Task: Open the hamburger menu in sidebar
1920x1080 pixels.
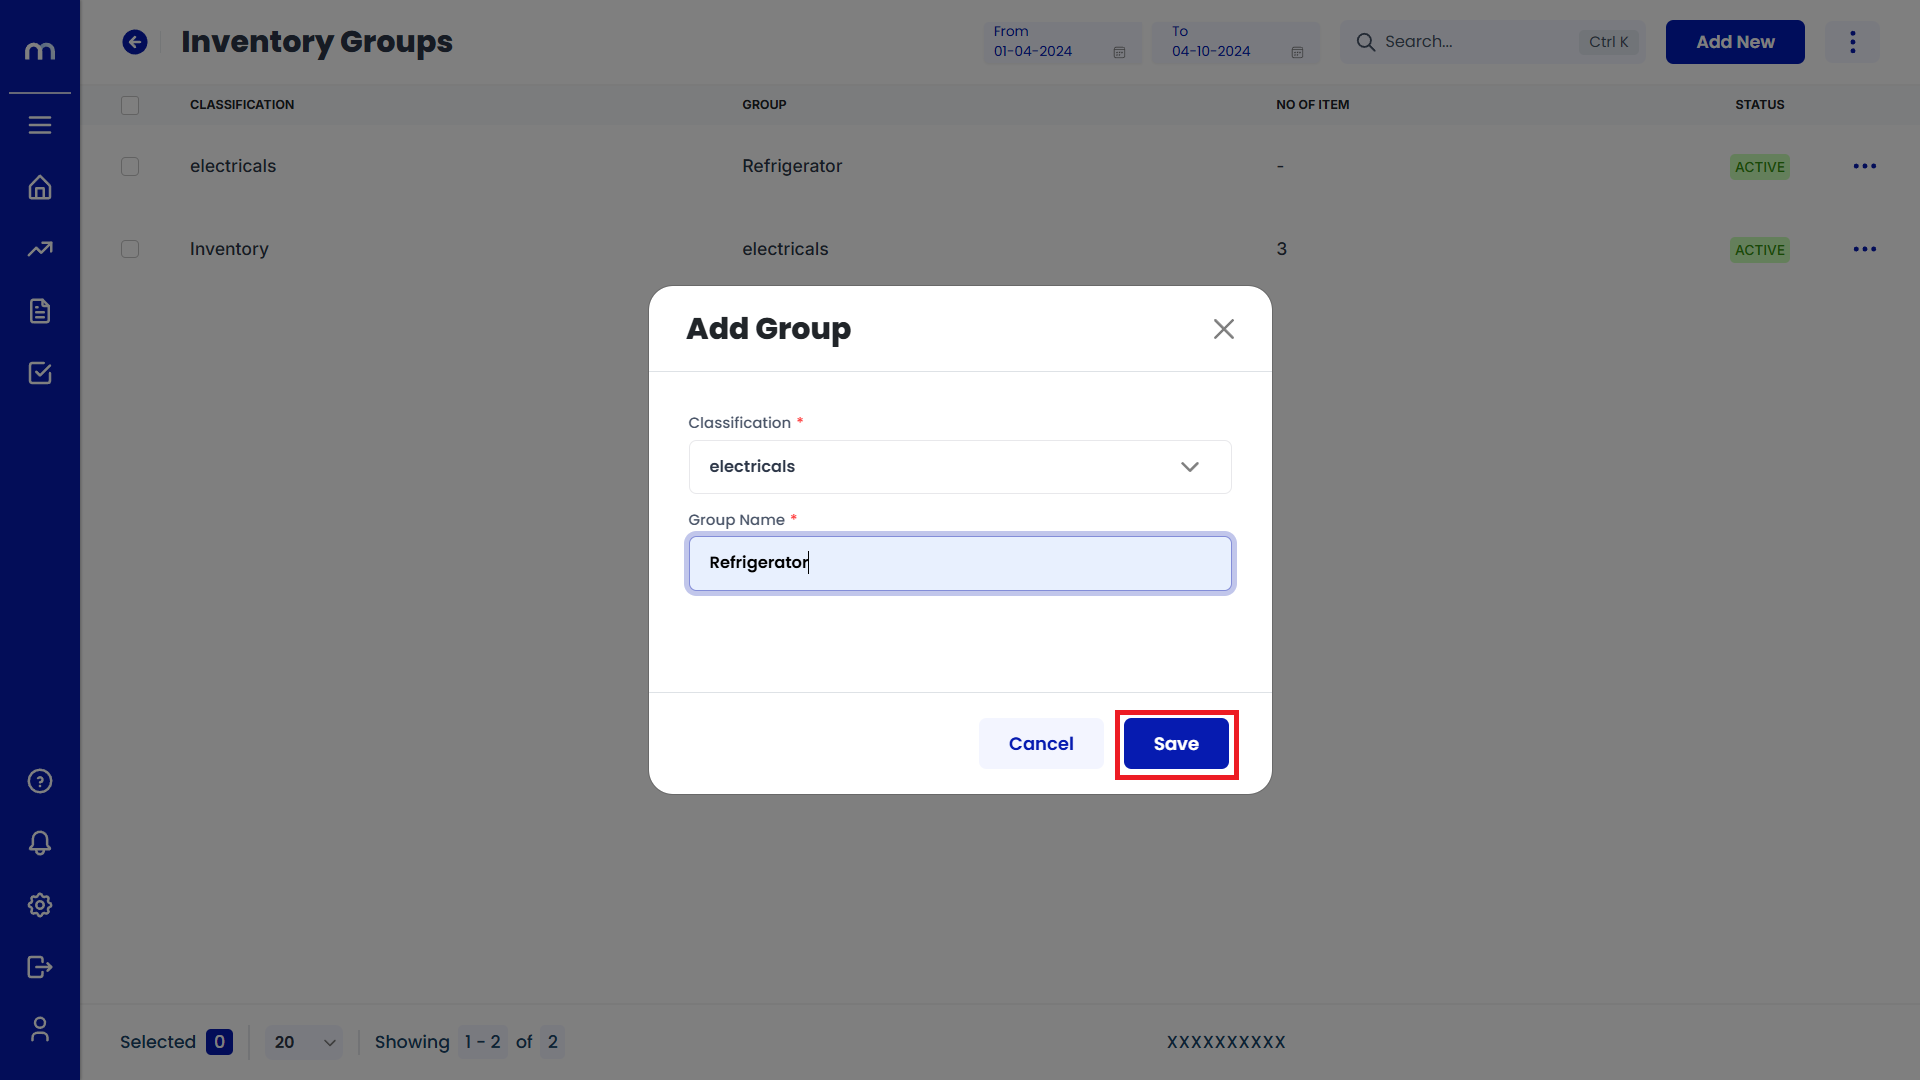Action: click(x=40, y=125)
